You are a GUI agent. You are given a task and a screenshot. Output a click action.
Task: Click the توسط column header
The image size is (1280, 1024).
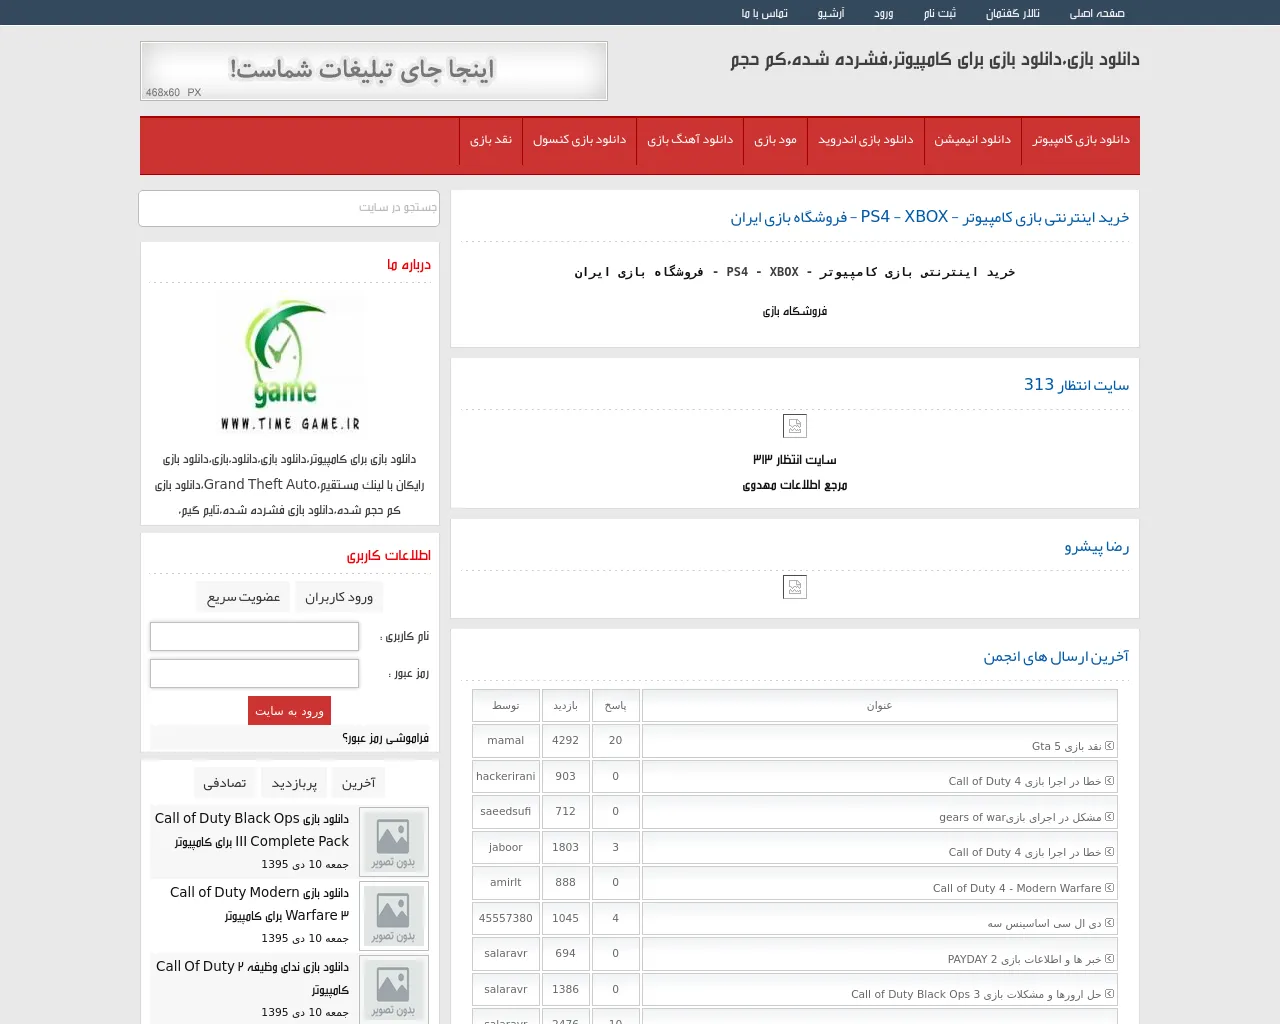506,706
